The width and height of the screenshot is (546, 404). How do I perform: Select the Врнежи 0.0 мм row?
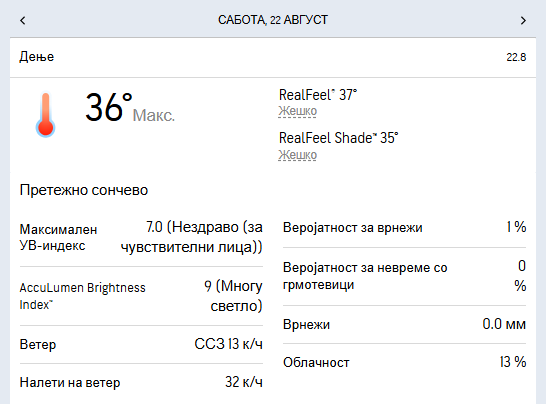tap(404, 324)
